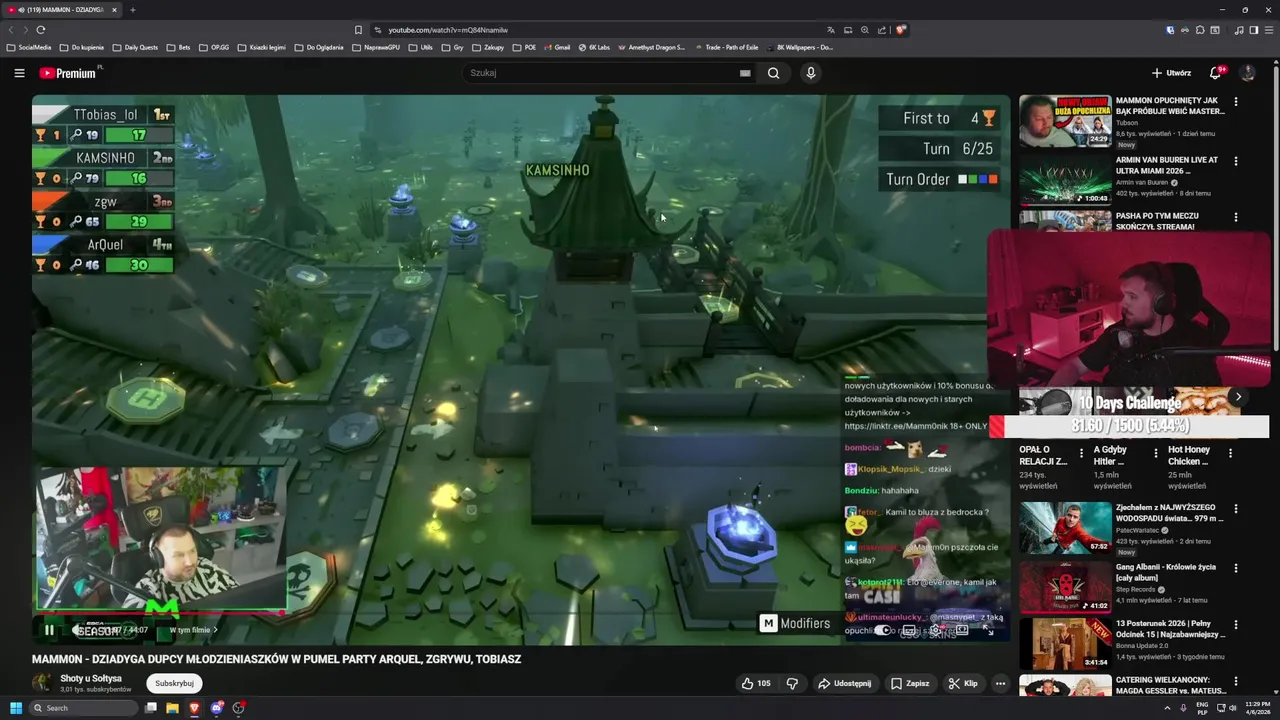Open Windows Start menu
The height and width of the screenshot is (720, 1280).
(15, 708)
